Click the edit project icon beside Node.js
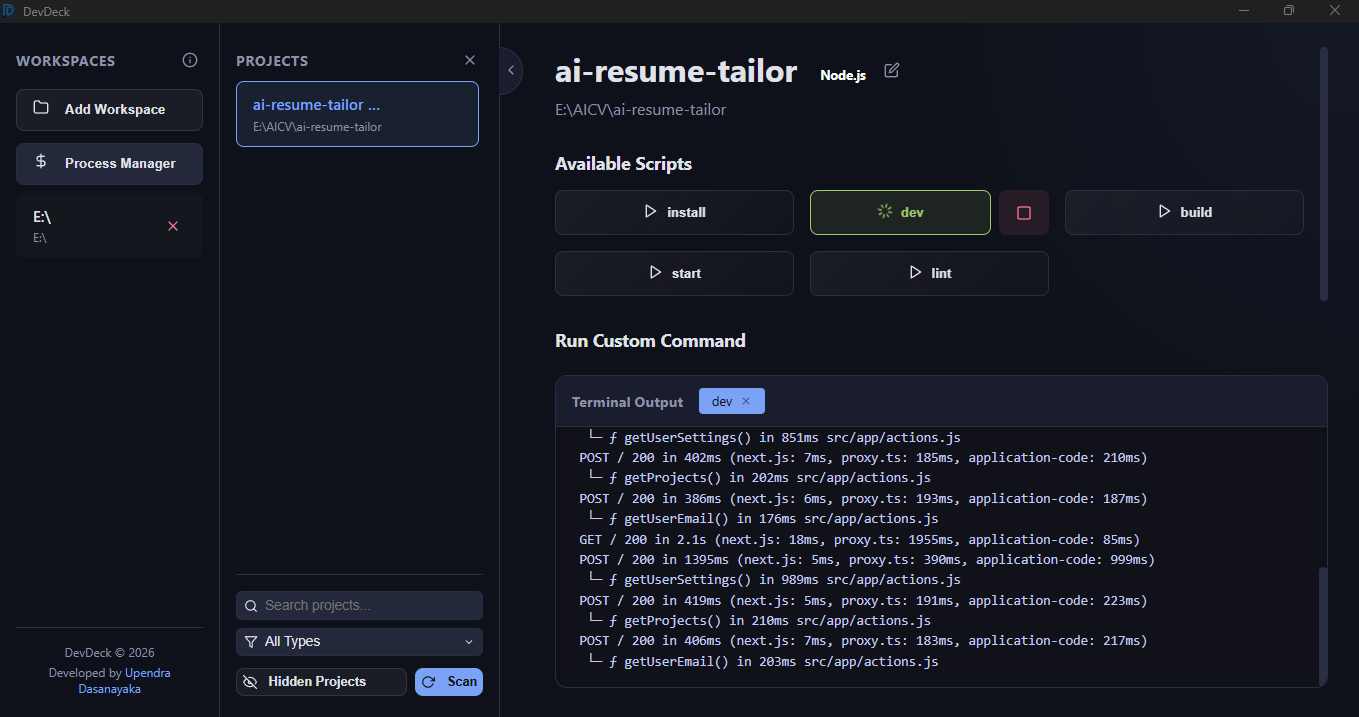1359x717 pixels. [x=892, y=71]
